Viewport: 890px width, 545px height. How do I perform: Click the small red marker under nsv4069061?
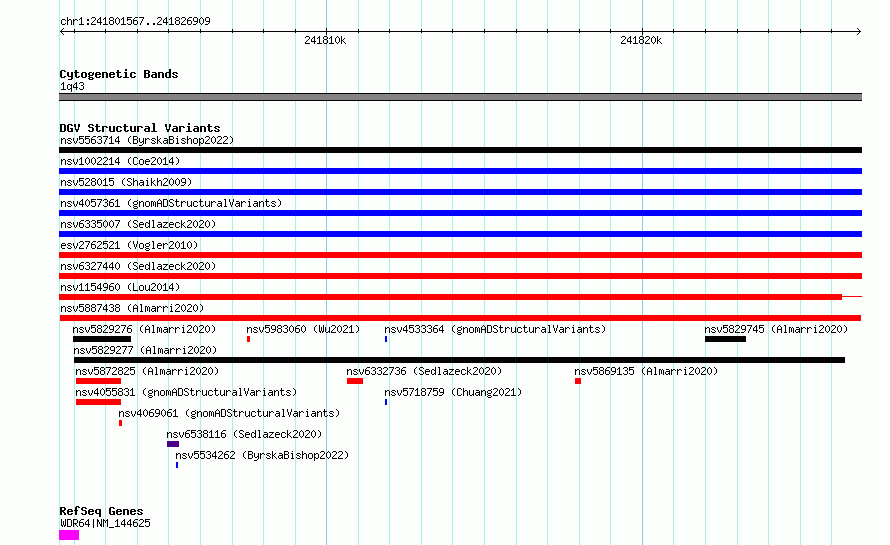point(120,423)
